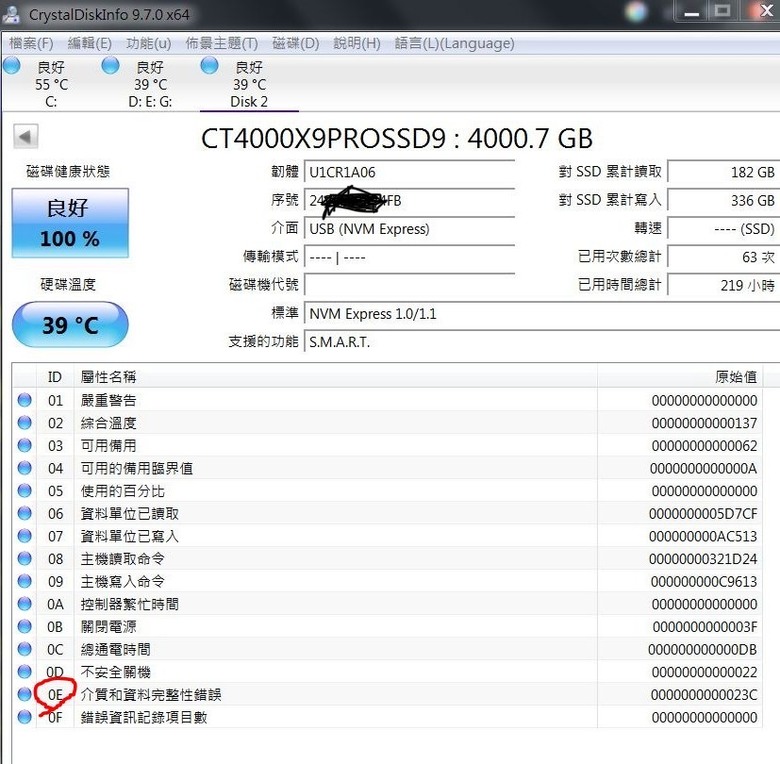Open the 編輯(E) menu
This screenshot has width=780, height=764.
(90, 44)
